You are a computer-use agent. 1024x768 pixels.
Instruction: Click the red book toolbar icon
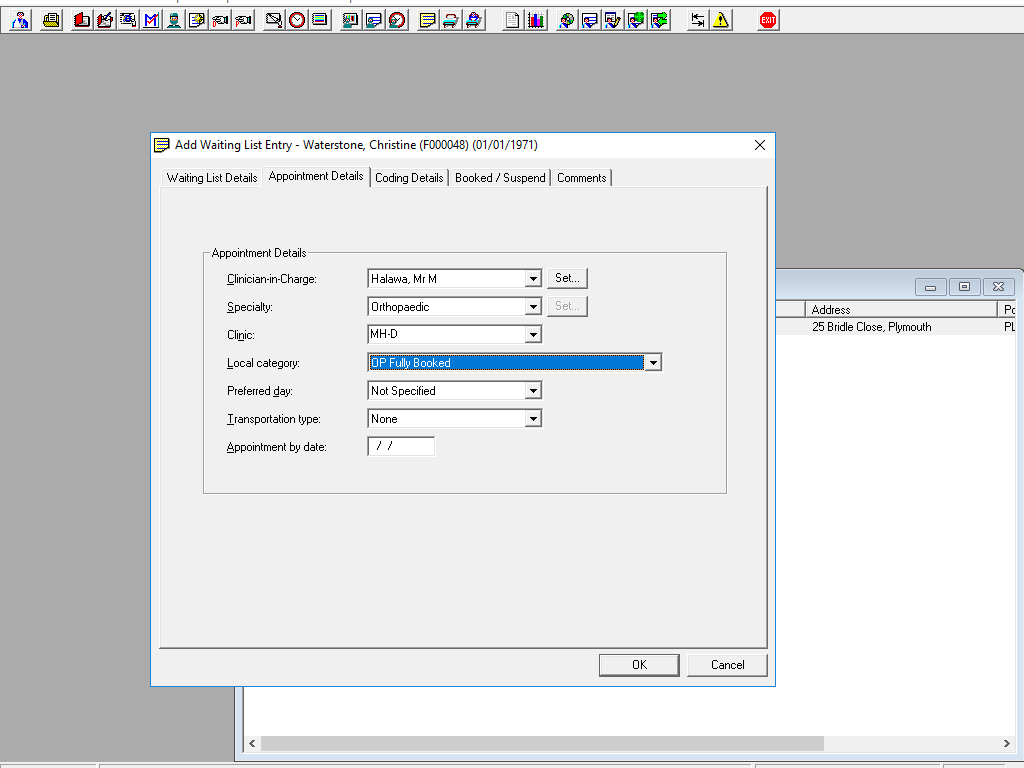click(82, 20)
